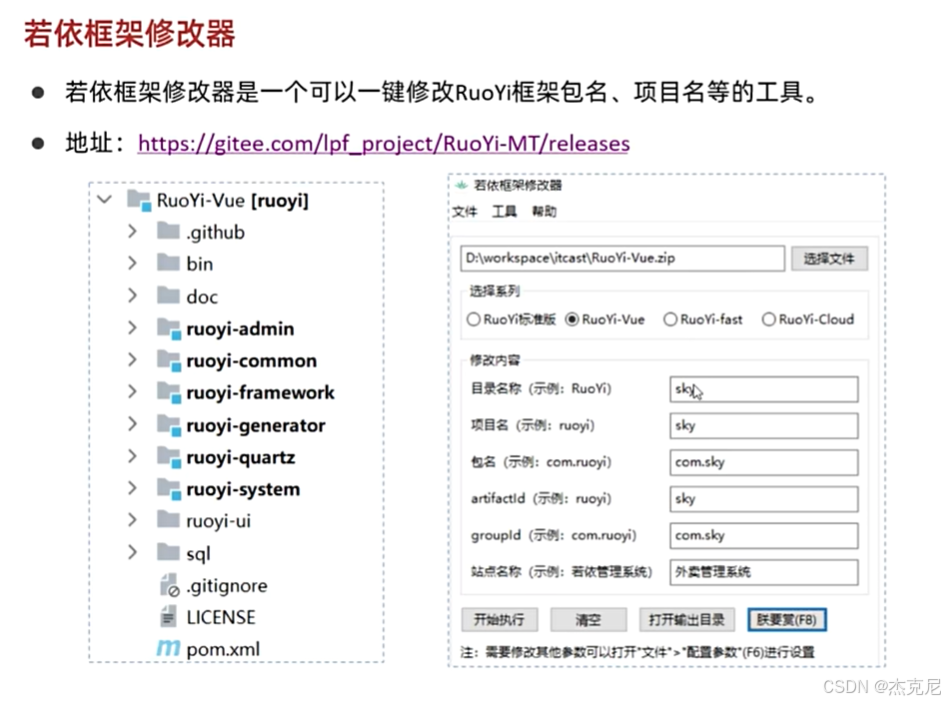Select the RuoYi-Cloud radio button
This screenshot has width=945, height=702.
pos(768,319)
